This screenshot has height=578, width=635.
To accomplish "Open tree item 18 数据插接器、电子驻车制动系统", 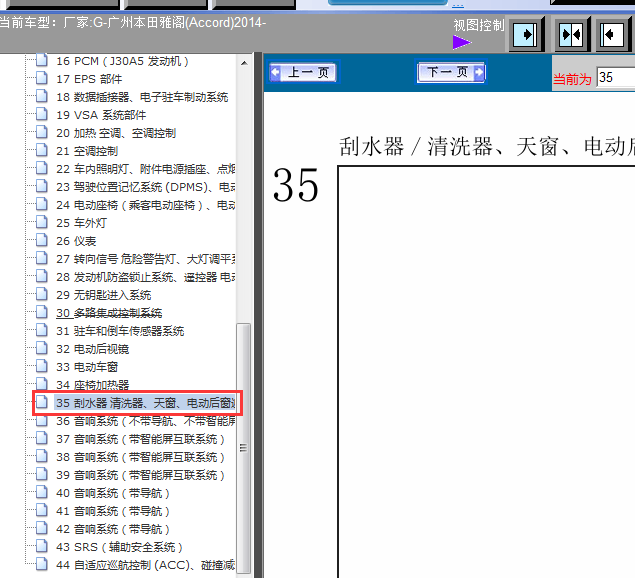I will point(142,97).
